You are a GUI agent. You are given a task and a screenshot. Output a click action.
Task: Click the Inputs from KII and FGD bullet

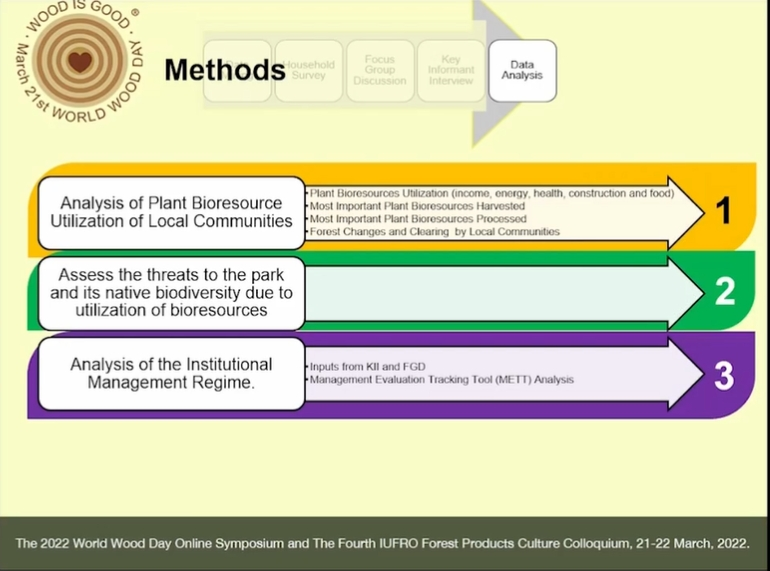[x=369, y=367]
